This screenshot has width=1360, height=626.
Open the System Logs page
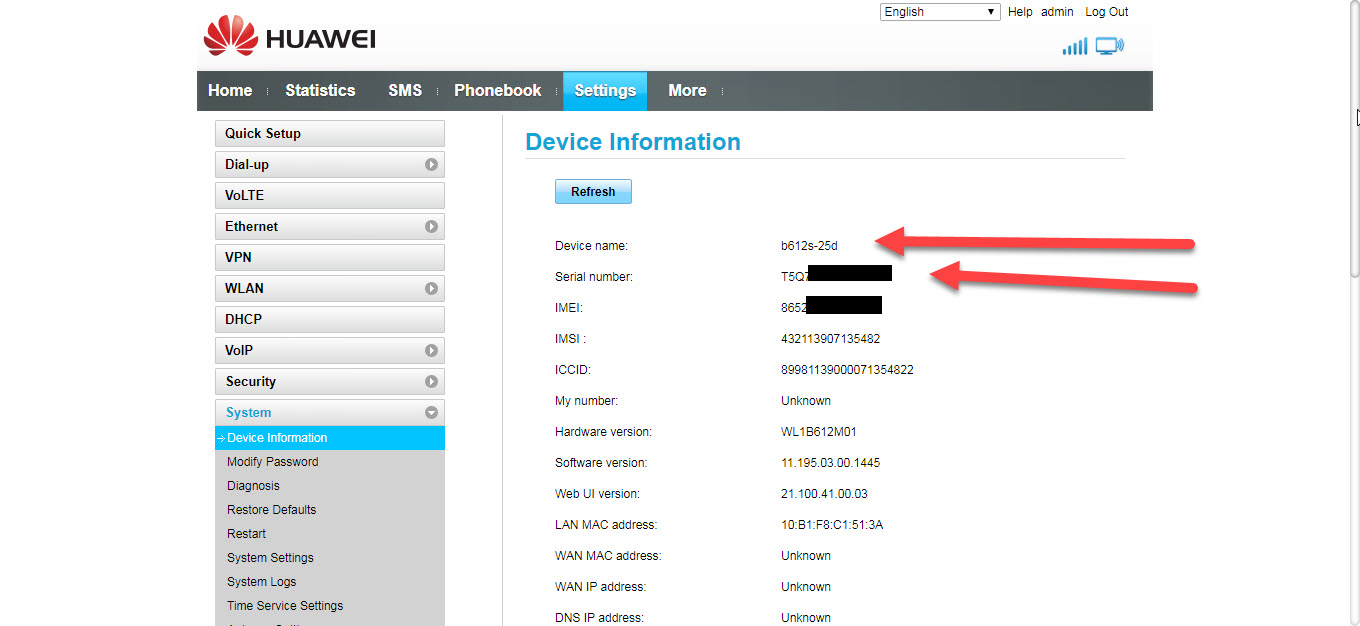point(261,582)
